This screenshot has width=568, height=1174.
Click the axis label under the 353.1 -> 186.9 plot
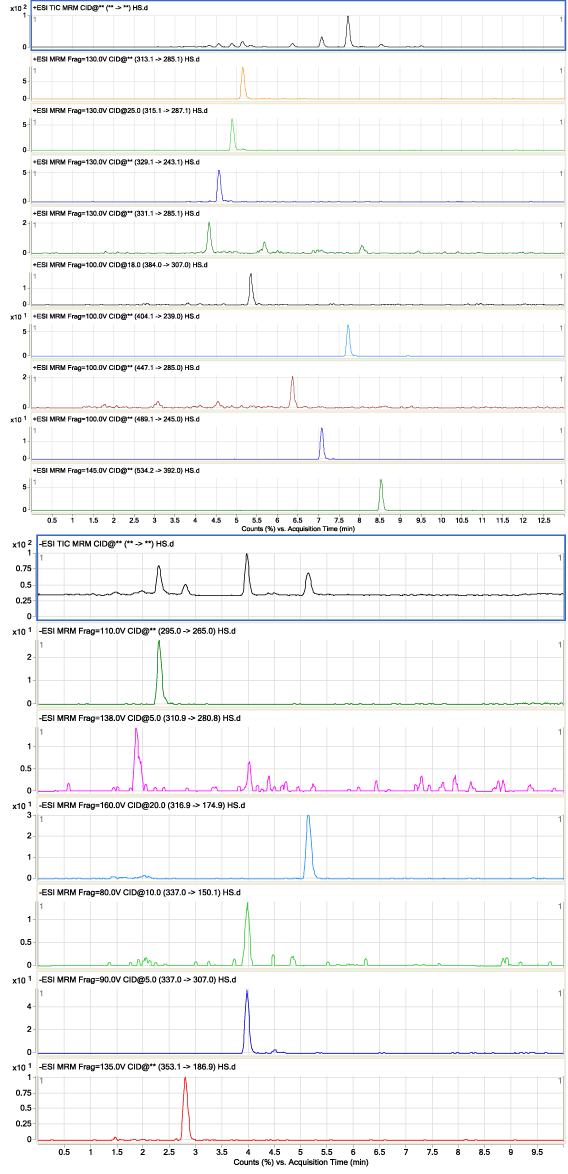[299, 1162]
